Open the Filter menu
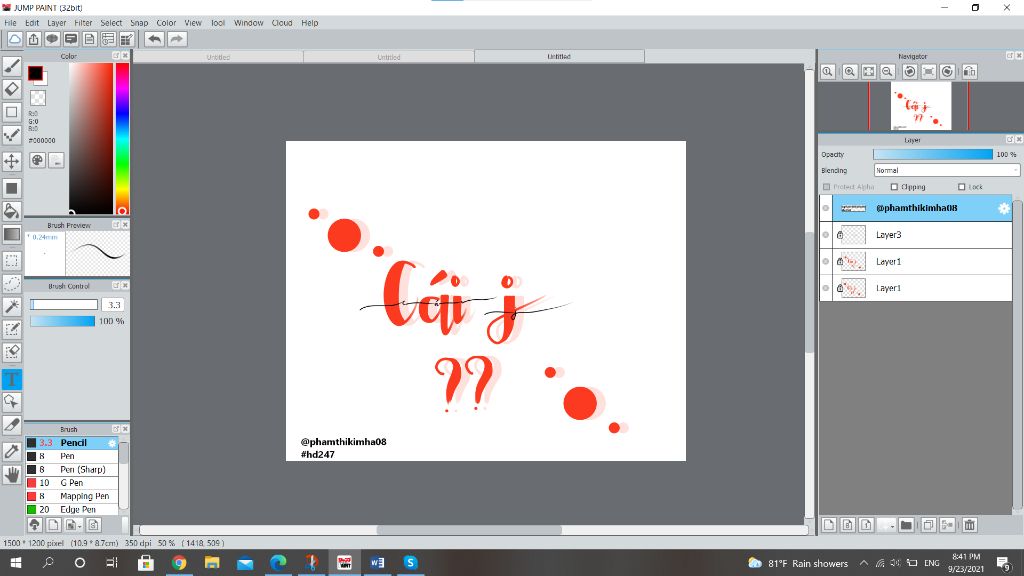The height and width of the screenshot is (576, 1024). [83, 23]
